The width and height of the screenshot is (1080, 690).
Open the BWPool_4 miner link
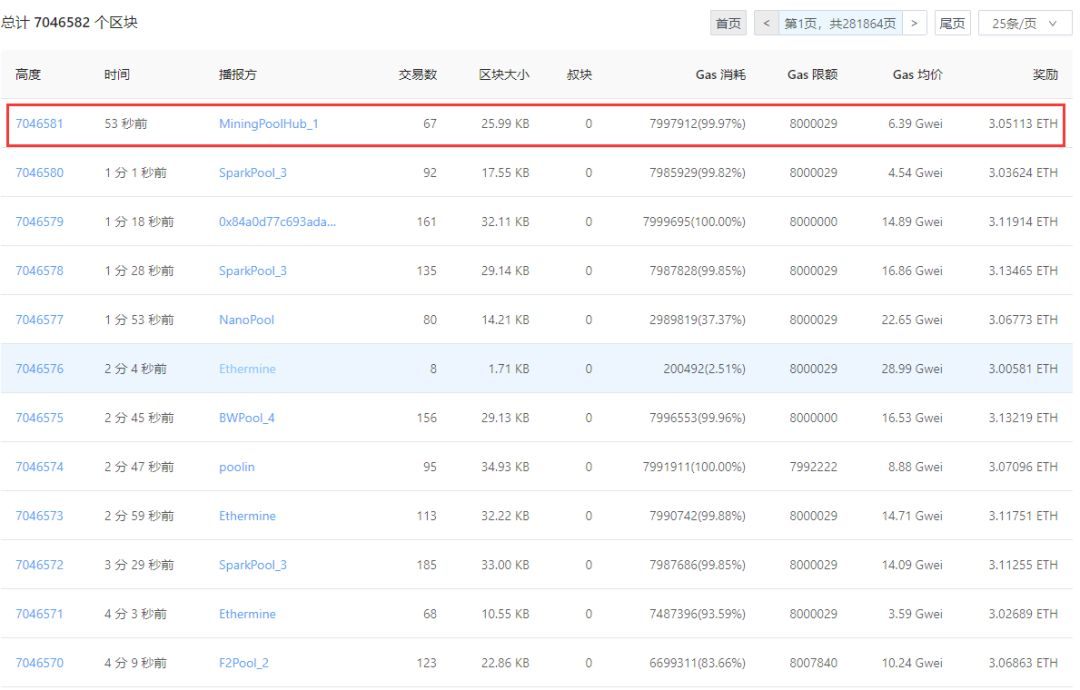pyautogui.click(x=247, y=418)
